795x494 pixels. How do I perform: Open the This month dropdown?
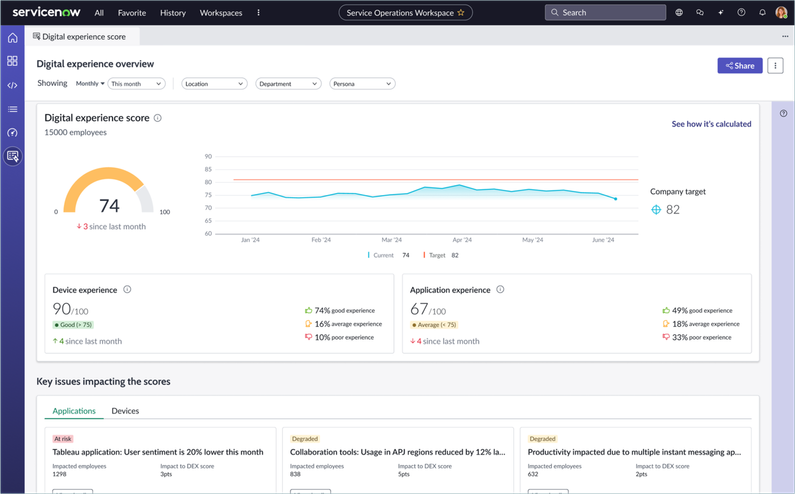136,84
